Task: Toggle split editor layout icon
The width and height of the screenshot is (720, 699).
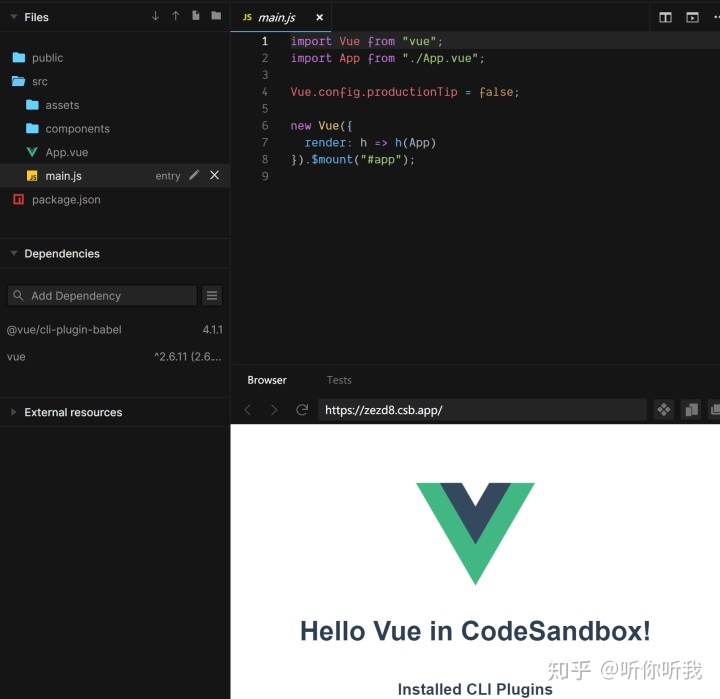Action: pyautogui.click(x=665, y=17)
